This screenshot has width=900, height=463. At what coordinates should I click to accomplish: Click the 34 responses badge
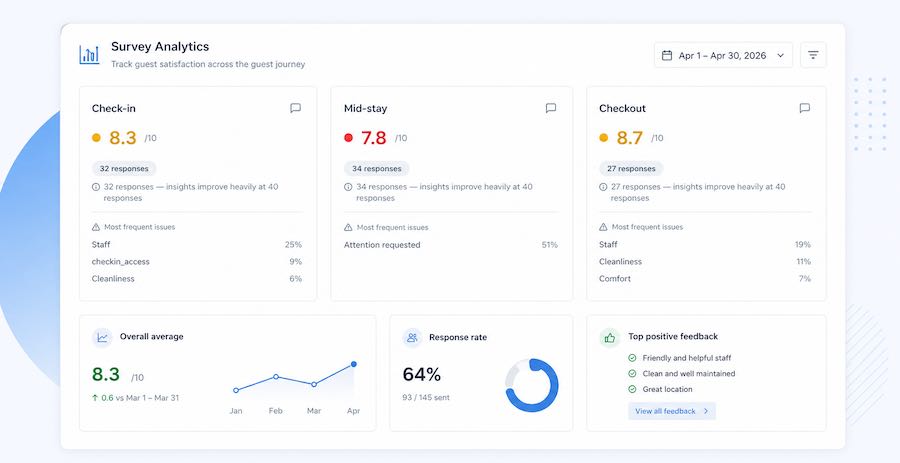[x=377, y=169]
